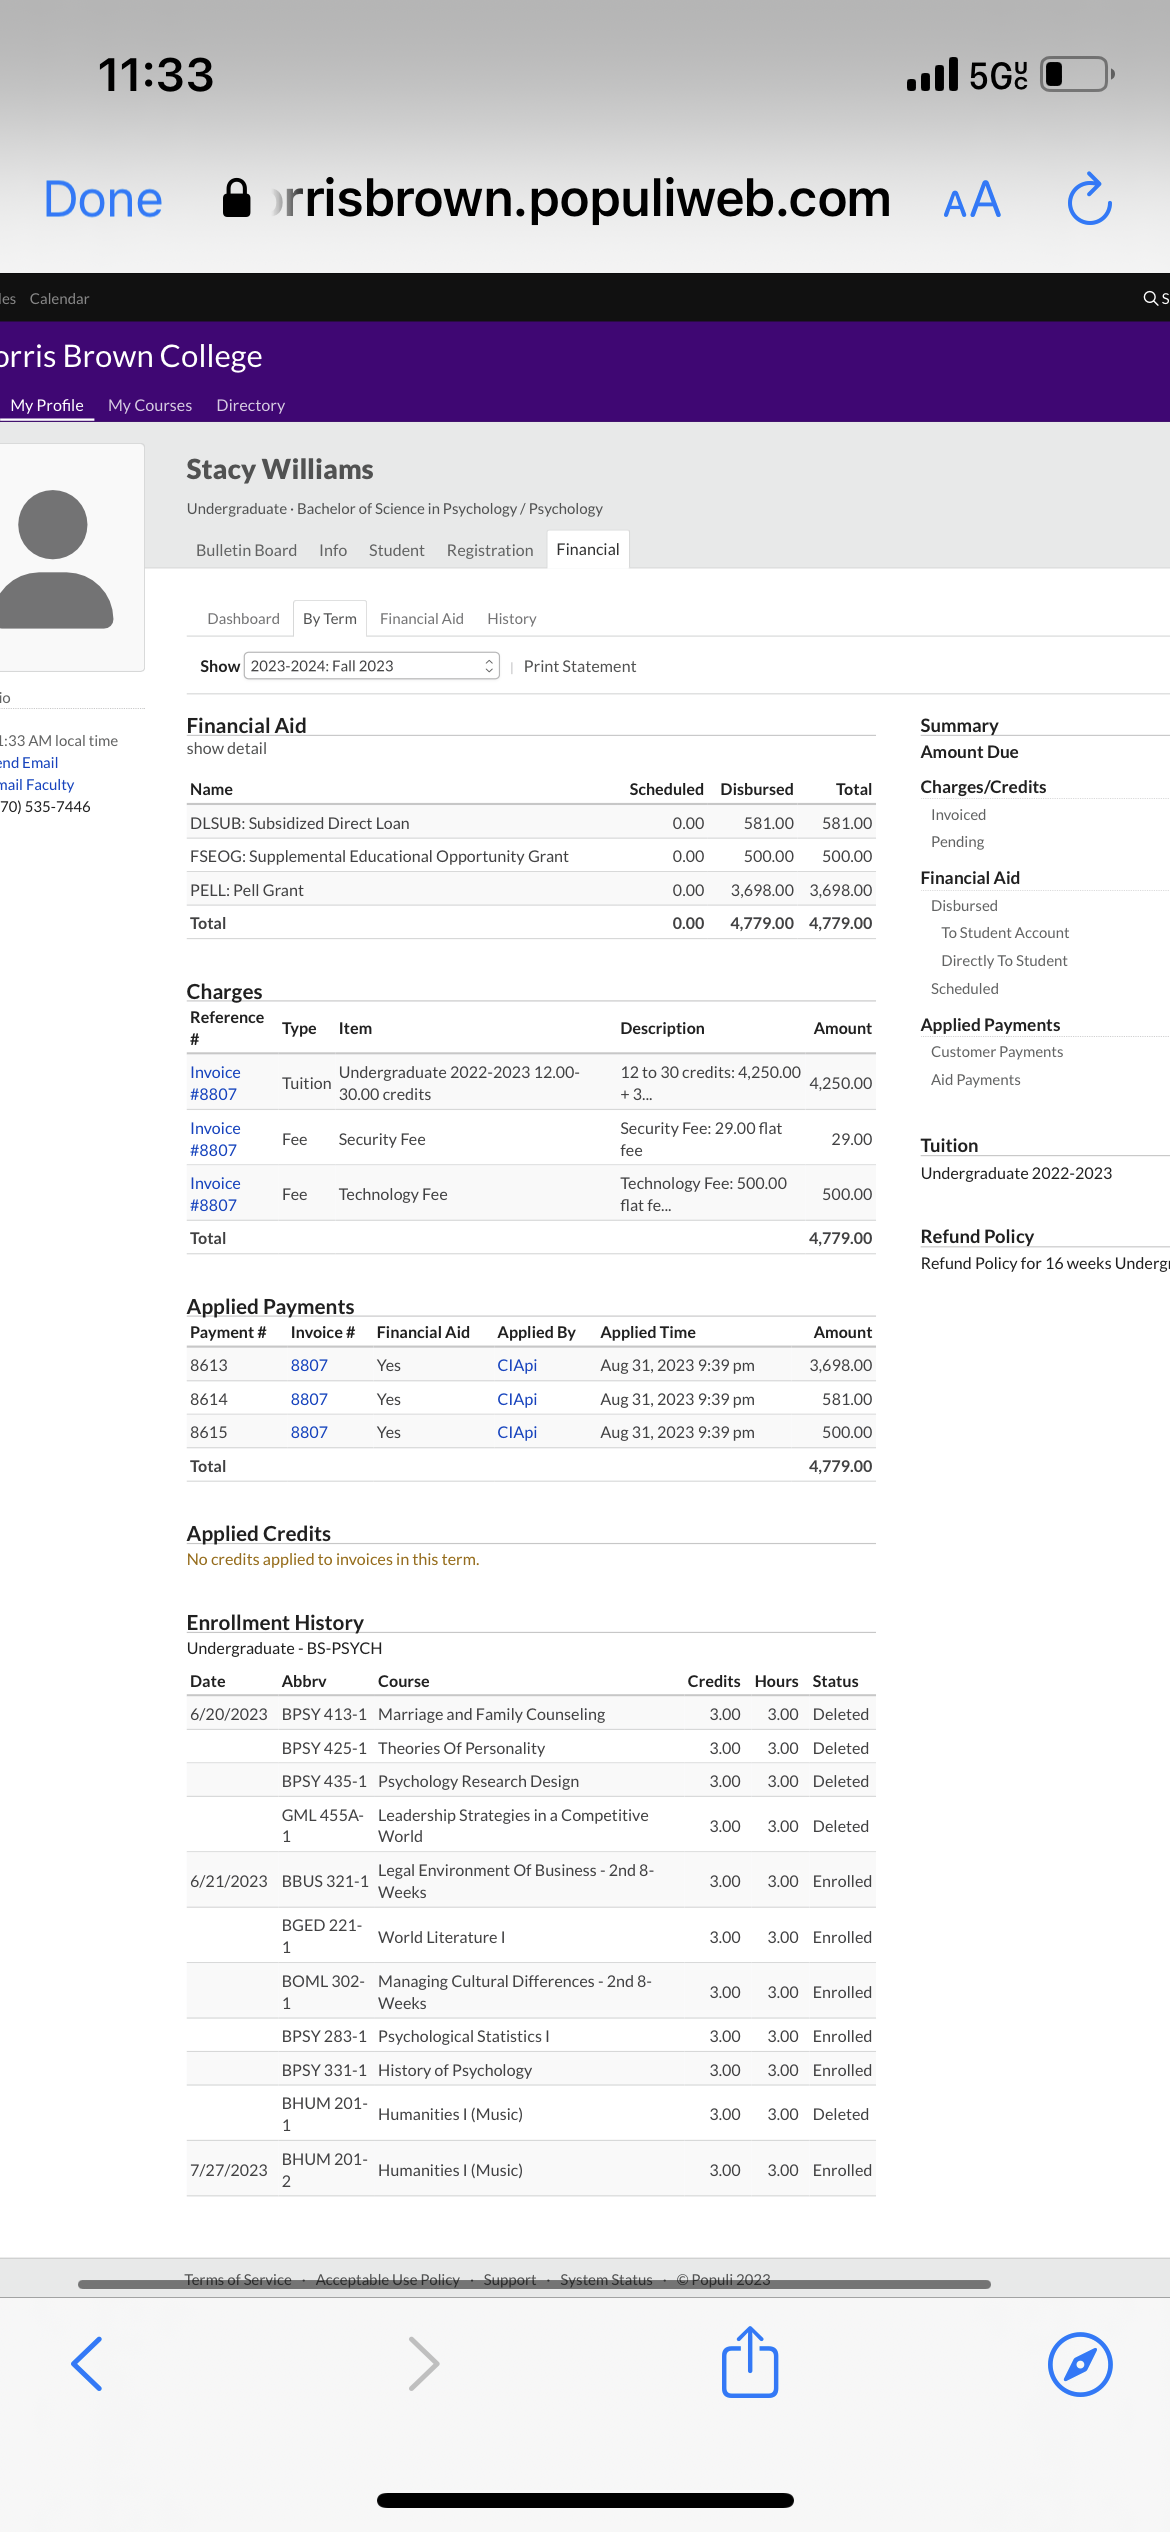Select the By Term sub-tab
Image resolution: width=1170 pixels, height=2532 pixels.
330,618
